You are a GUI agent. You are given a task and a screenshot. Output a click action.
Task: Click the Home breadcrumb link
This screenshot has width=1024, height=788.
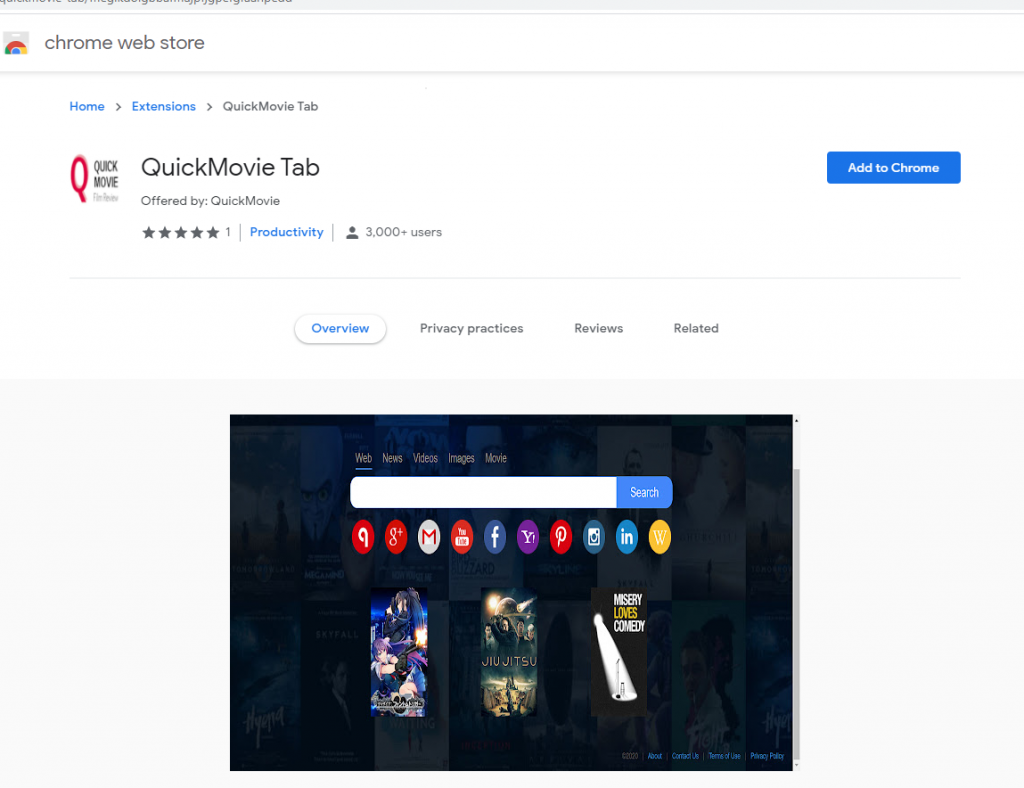pyautogui.click(x=87, y=106)
